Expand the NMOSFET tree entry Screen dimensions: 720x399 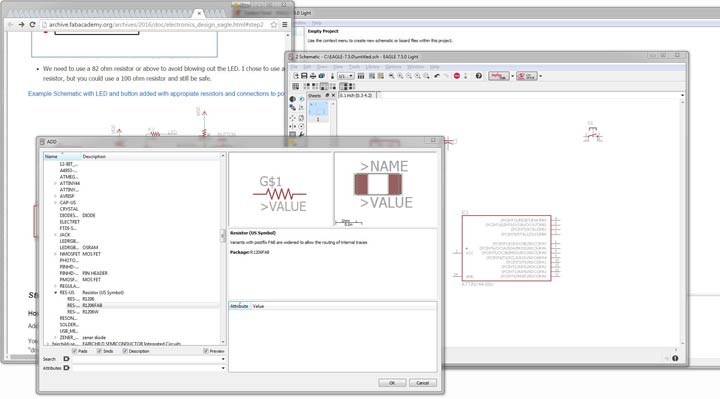tap(56, 254)
